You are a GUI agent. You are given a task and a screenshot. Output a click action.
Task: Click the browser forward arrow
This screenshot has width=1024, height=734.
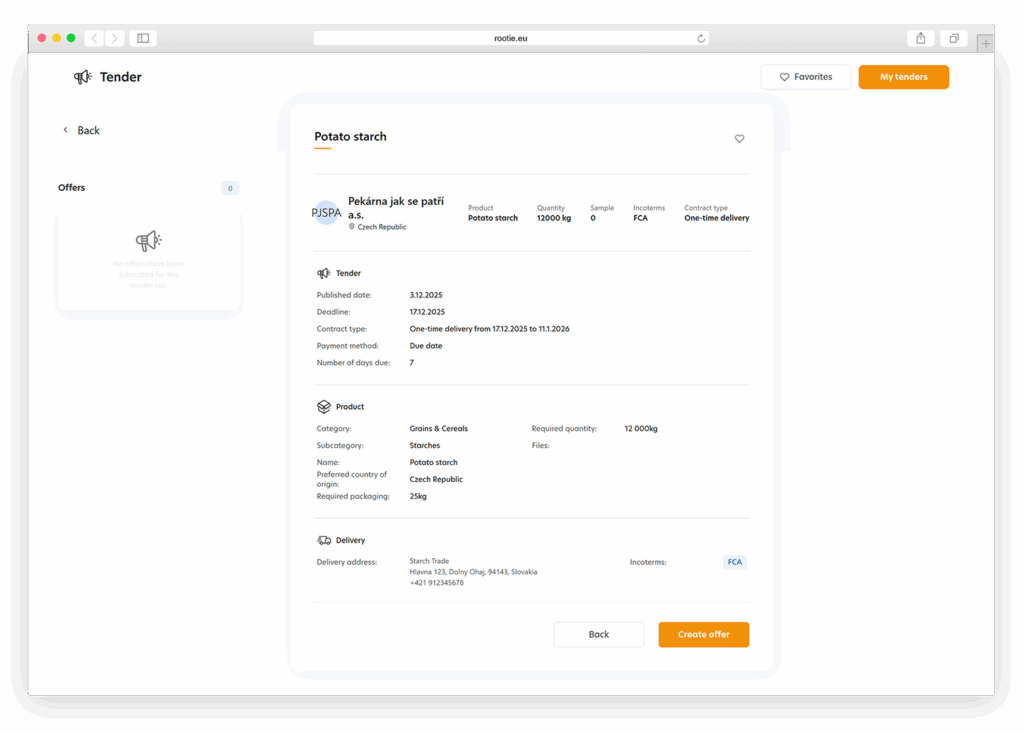tap(115, 38)
